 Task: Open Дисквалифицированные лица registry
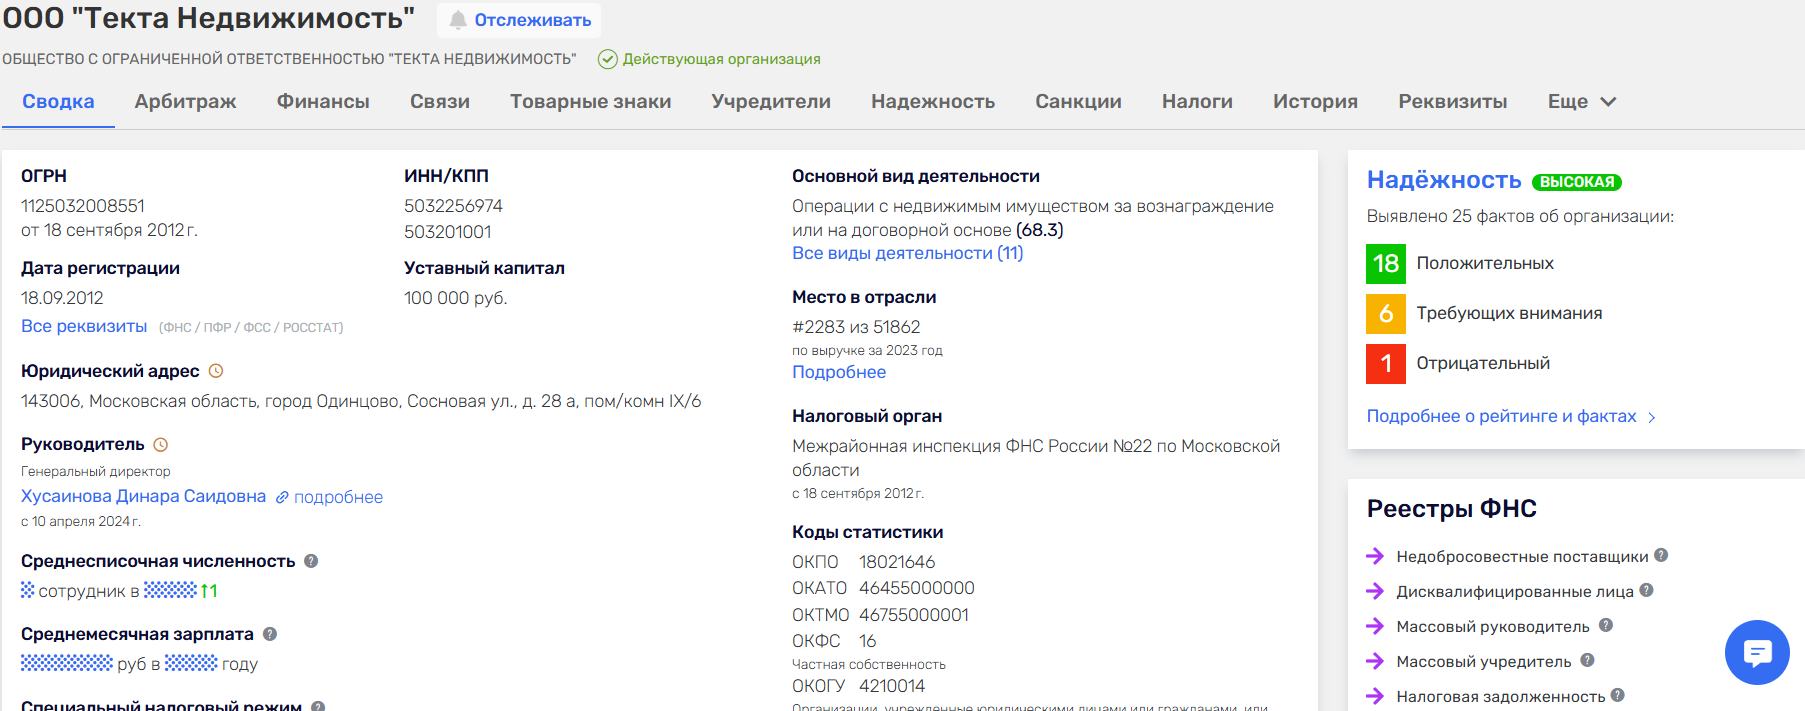(x=1515, y=591)
